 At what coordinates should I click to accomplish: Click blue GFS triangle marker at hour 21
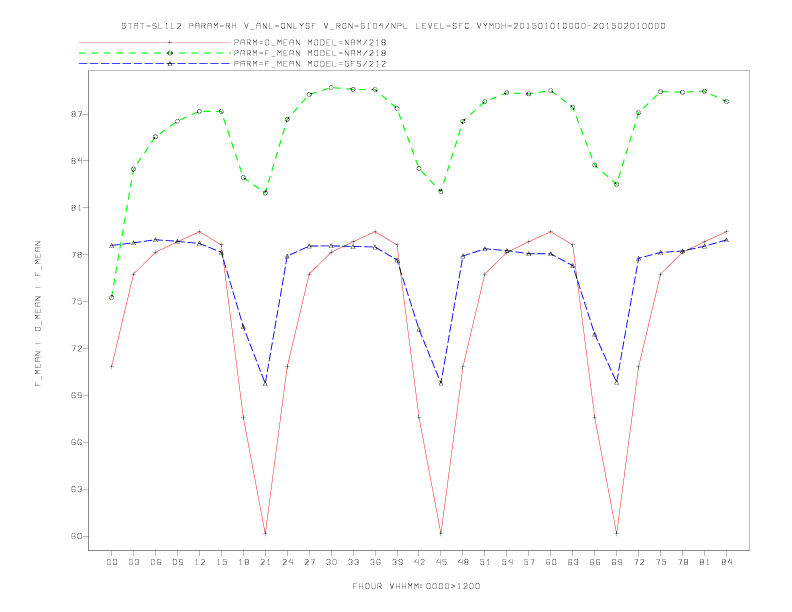pyautogui.click(x=265, y=384)
